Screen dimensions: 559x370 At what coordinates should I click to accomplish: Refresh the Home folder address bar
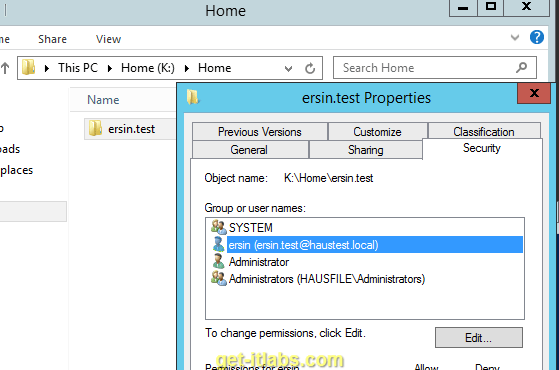[310, 68]
